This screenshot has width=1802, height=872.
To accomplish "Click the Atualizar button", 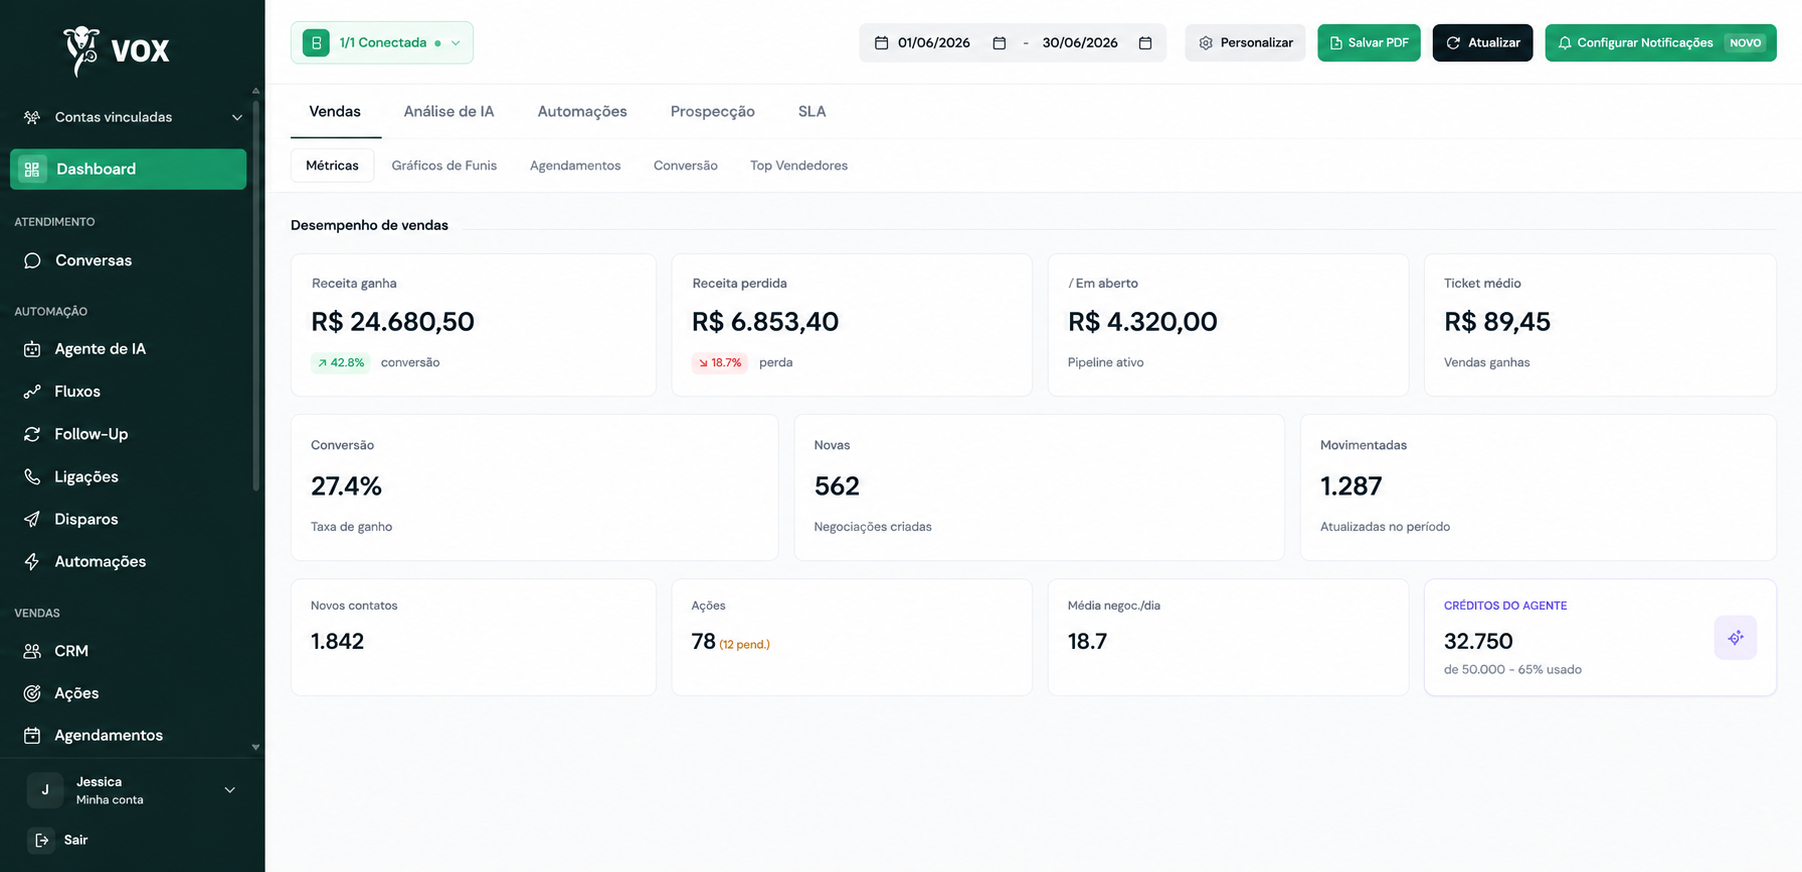I will point(1482,43).
